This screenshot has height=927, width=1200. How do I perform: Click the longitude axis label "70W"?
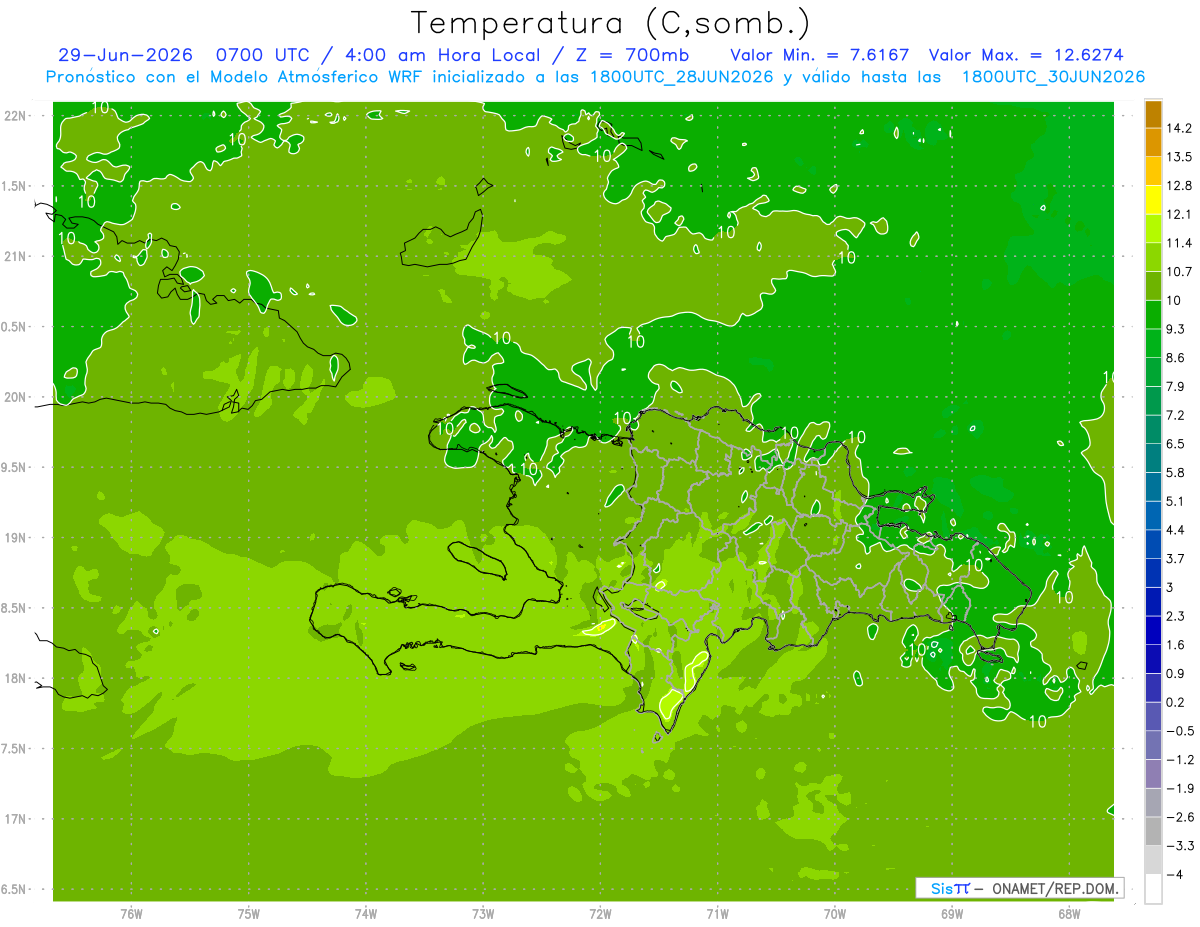[x=834, y=914]
